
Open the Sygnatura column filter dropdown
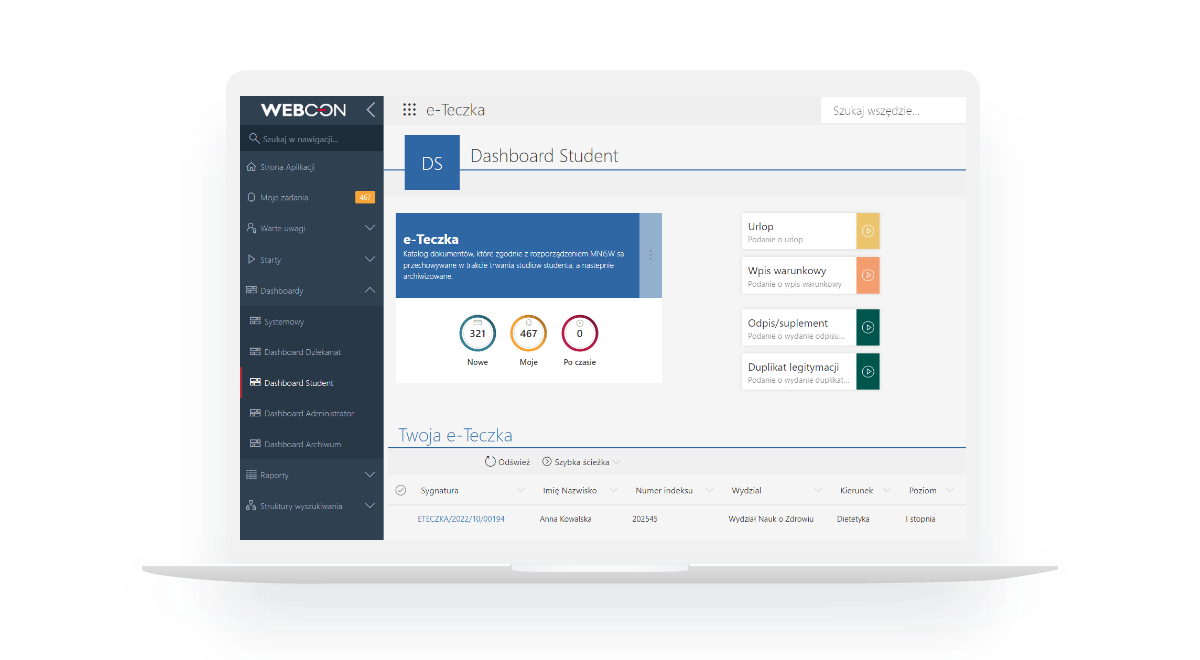[x=520, y=491]
